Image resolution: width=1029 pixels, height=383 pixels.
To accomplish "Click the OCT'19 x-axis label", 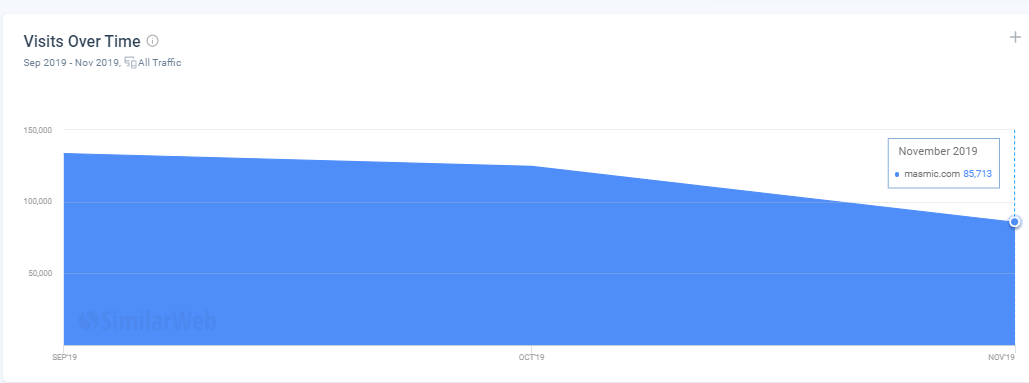I will pyautogui.click(x=531, y=357).
